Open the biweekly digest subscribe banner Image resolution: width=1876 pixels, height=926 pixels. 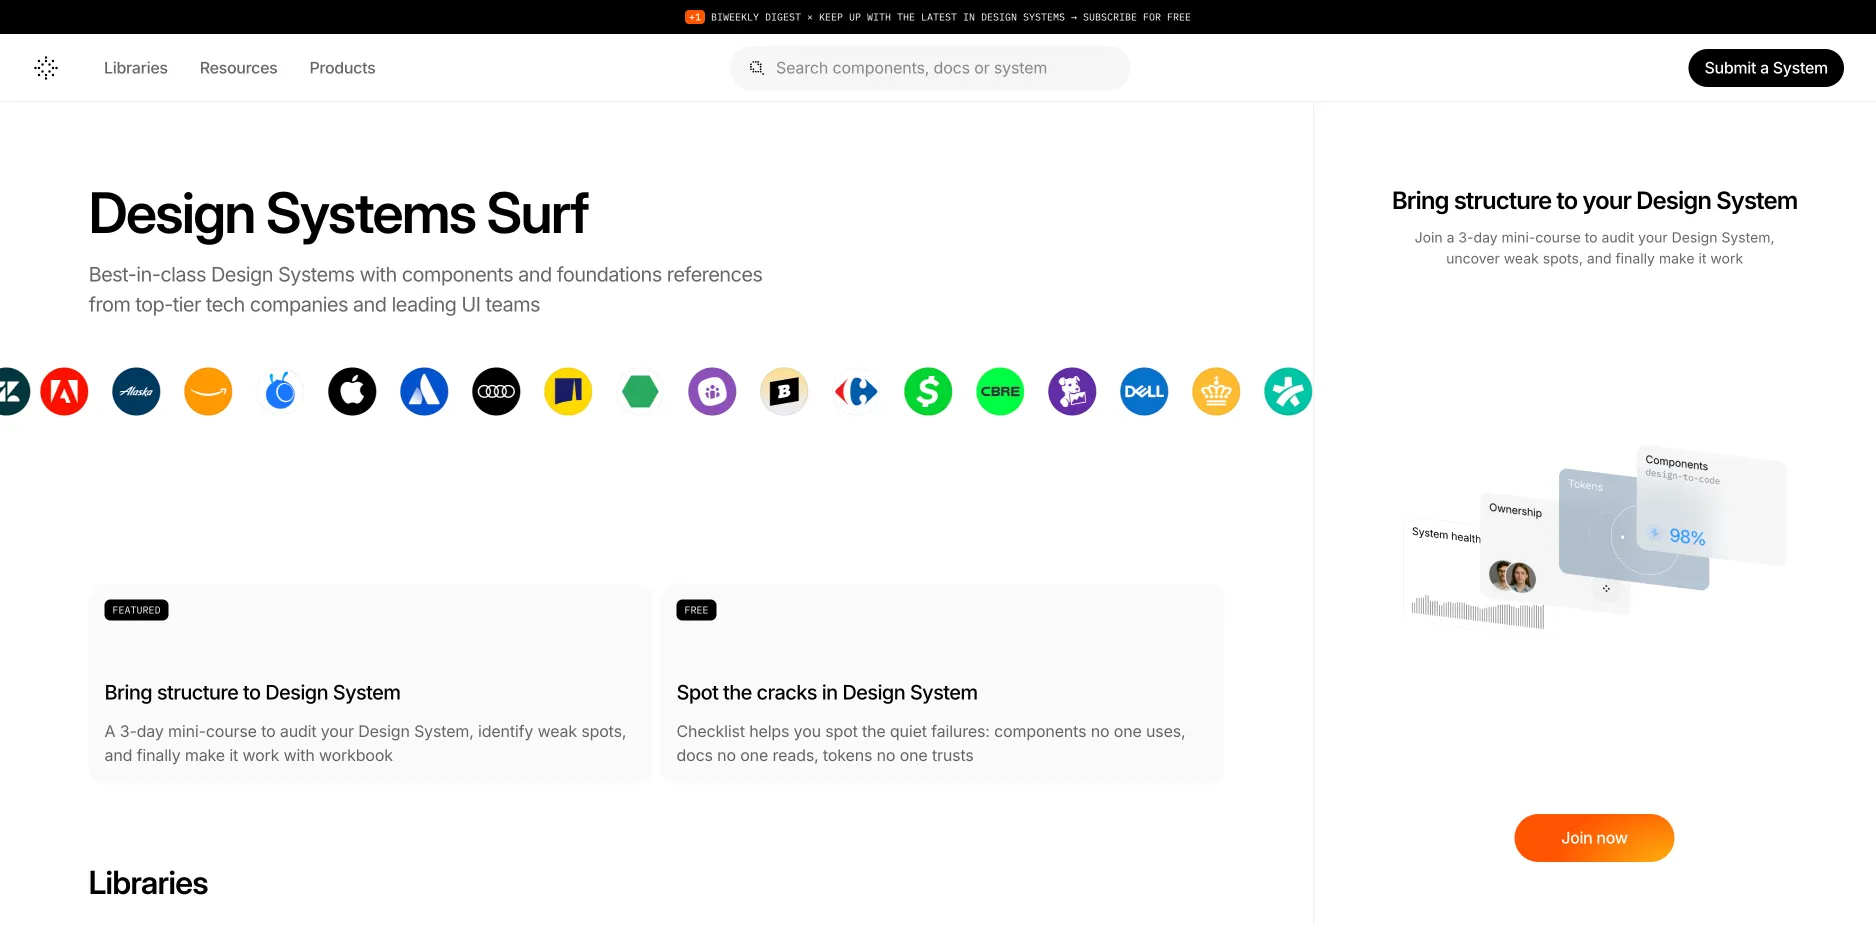pos(938,17)
